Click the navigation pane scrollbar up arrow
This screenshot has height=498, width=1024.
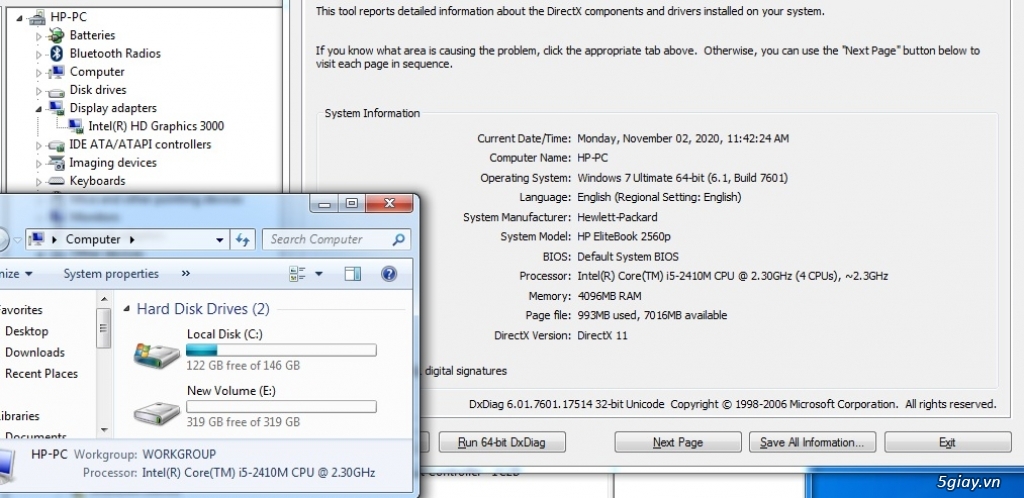(104, 299)
